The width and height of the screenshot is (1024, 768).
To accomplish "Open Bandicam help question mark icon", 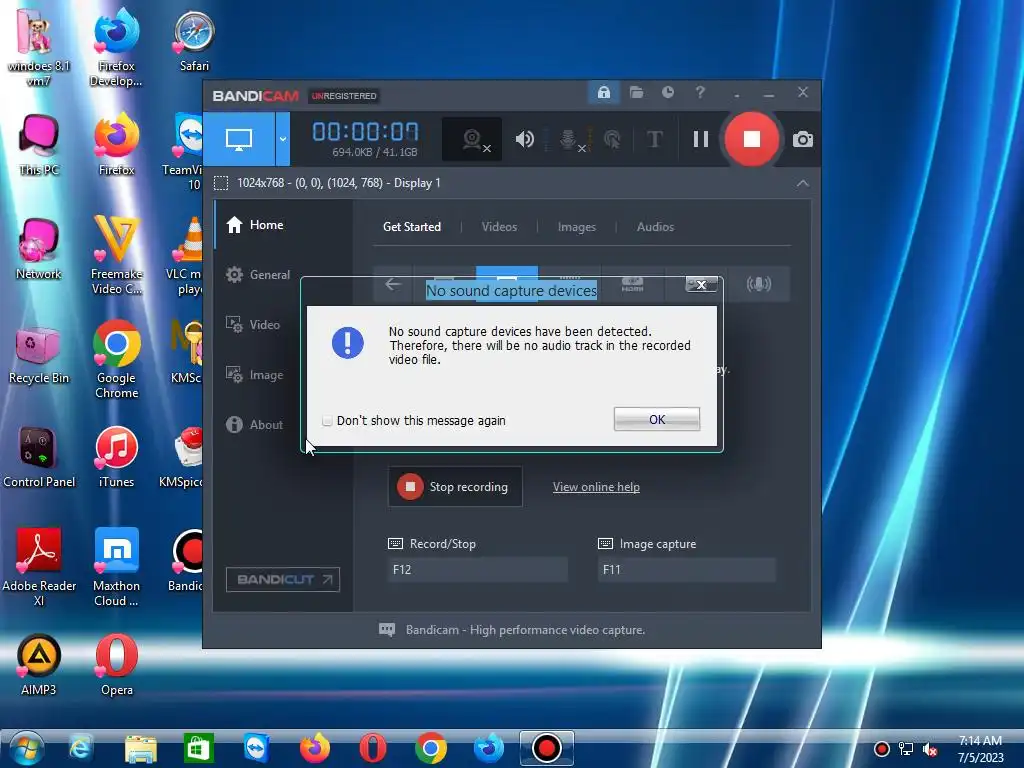I will pyautogui.click(x=700, y=93).
